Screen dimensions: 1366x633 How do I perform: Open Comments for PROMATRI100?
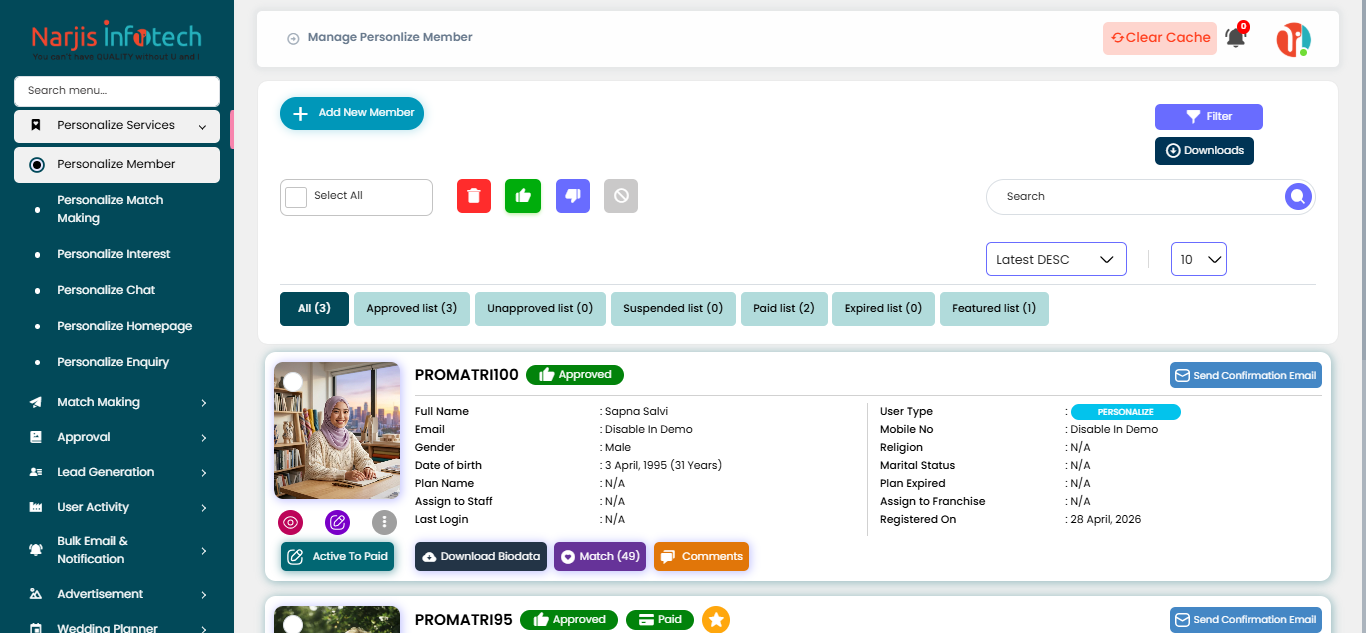[701, 557]
